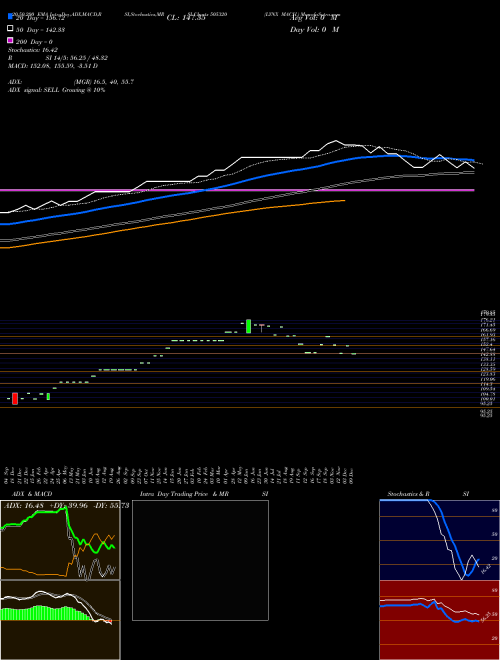The width and height of the screenshot is (500, 660).
Task: Click the 'Avg Vol: 0 M' label
Action: pos(314,18)
